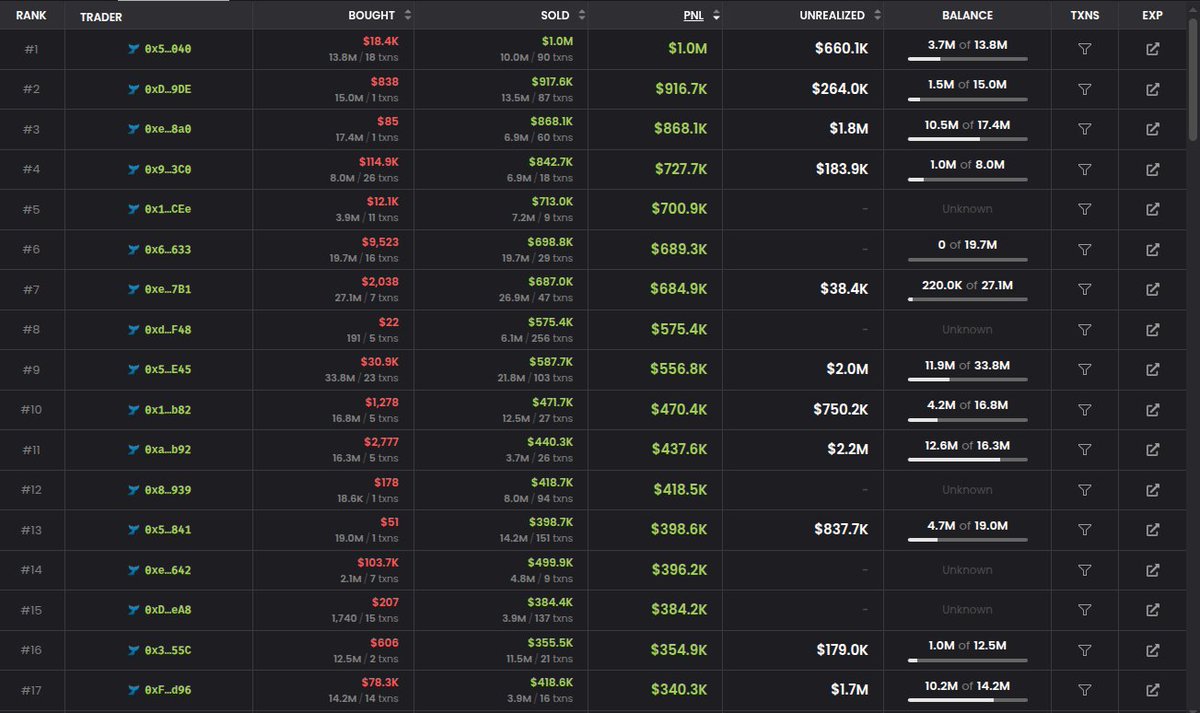Sort table by BOUGHT column
The image size is (1200, 713).
379,15
